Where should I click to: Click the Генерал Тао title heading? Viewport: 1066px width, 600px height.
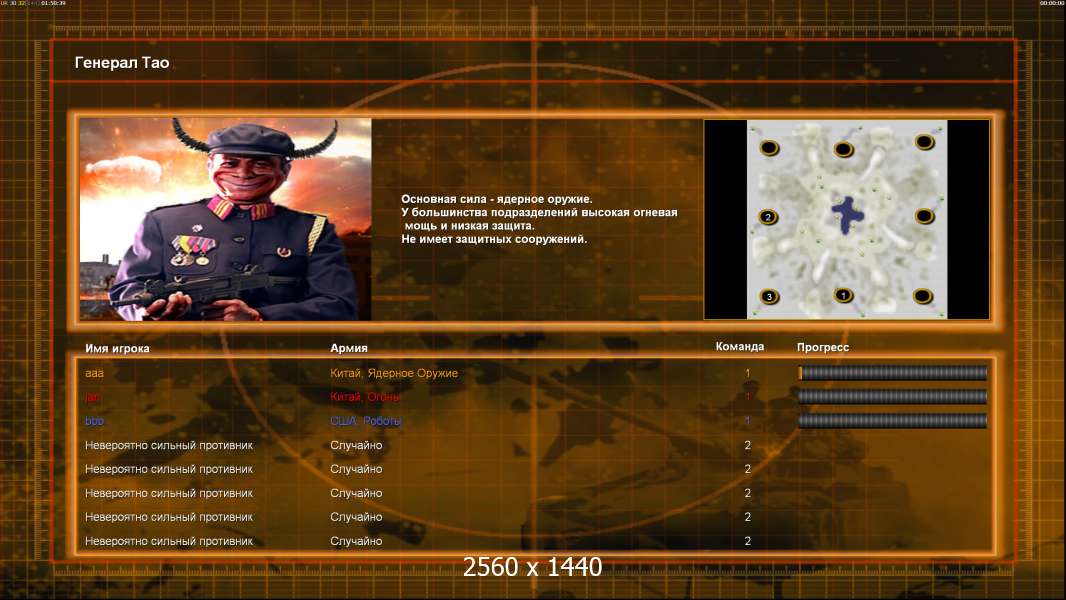click(x=122, y=63)
